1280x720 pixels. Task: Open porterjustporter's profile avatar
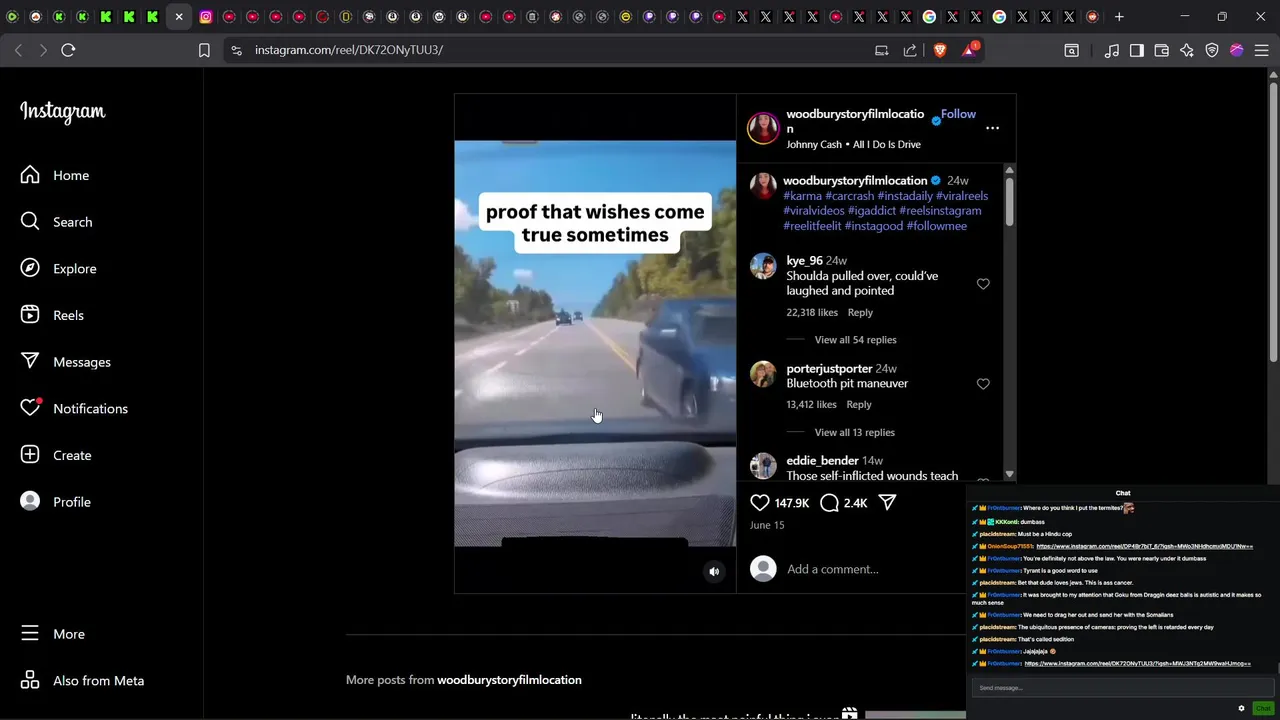(x=763, y=374)
